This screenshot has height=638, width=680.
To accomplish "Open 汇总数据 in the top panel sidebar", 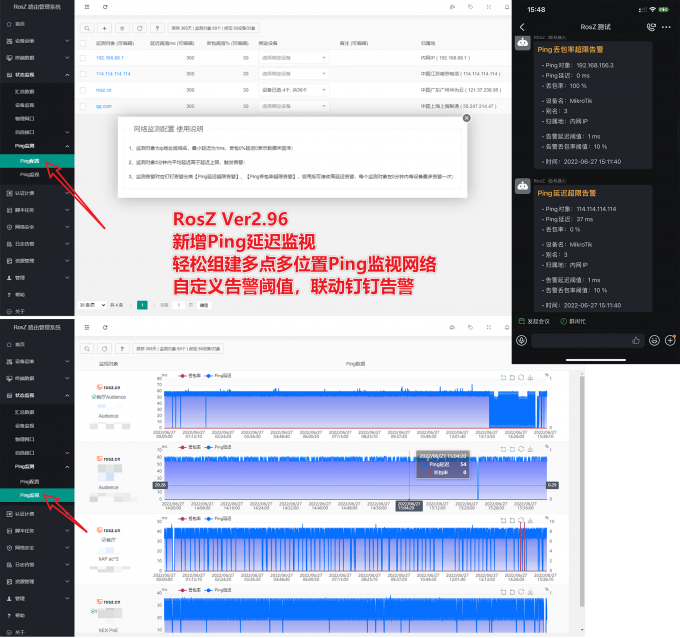I will click(x=25, y=92).
